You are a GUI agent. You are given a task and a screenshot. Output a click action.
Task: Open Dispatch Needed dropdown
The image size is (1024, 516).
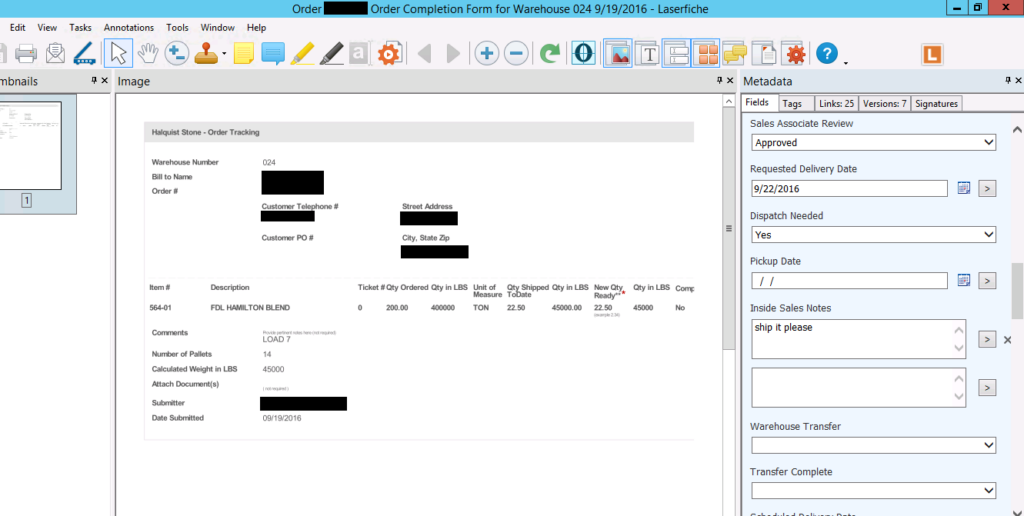tap(873, 234)
